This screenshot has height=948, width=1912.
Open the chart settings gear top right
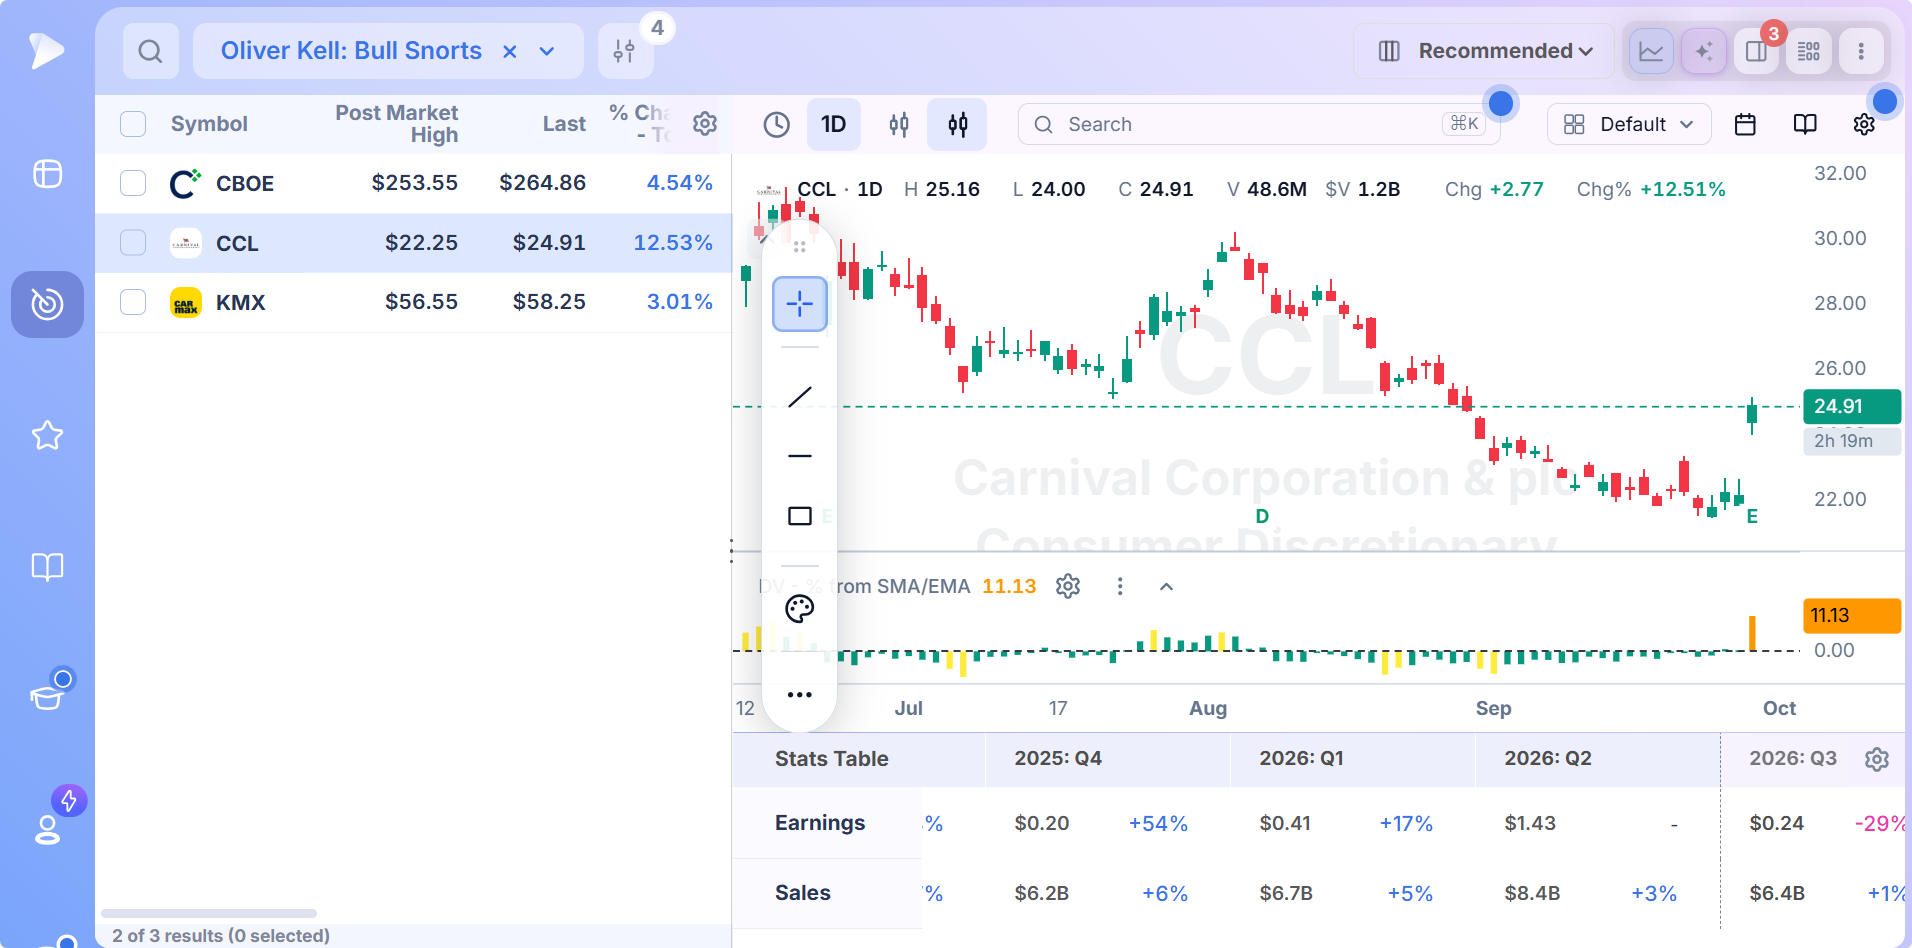point(1864,124)
